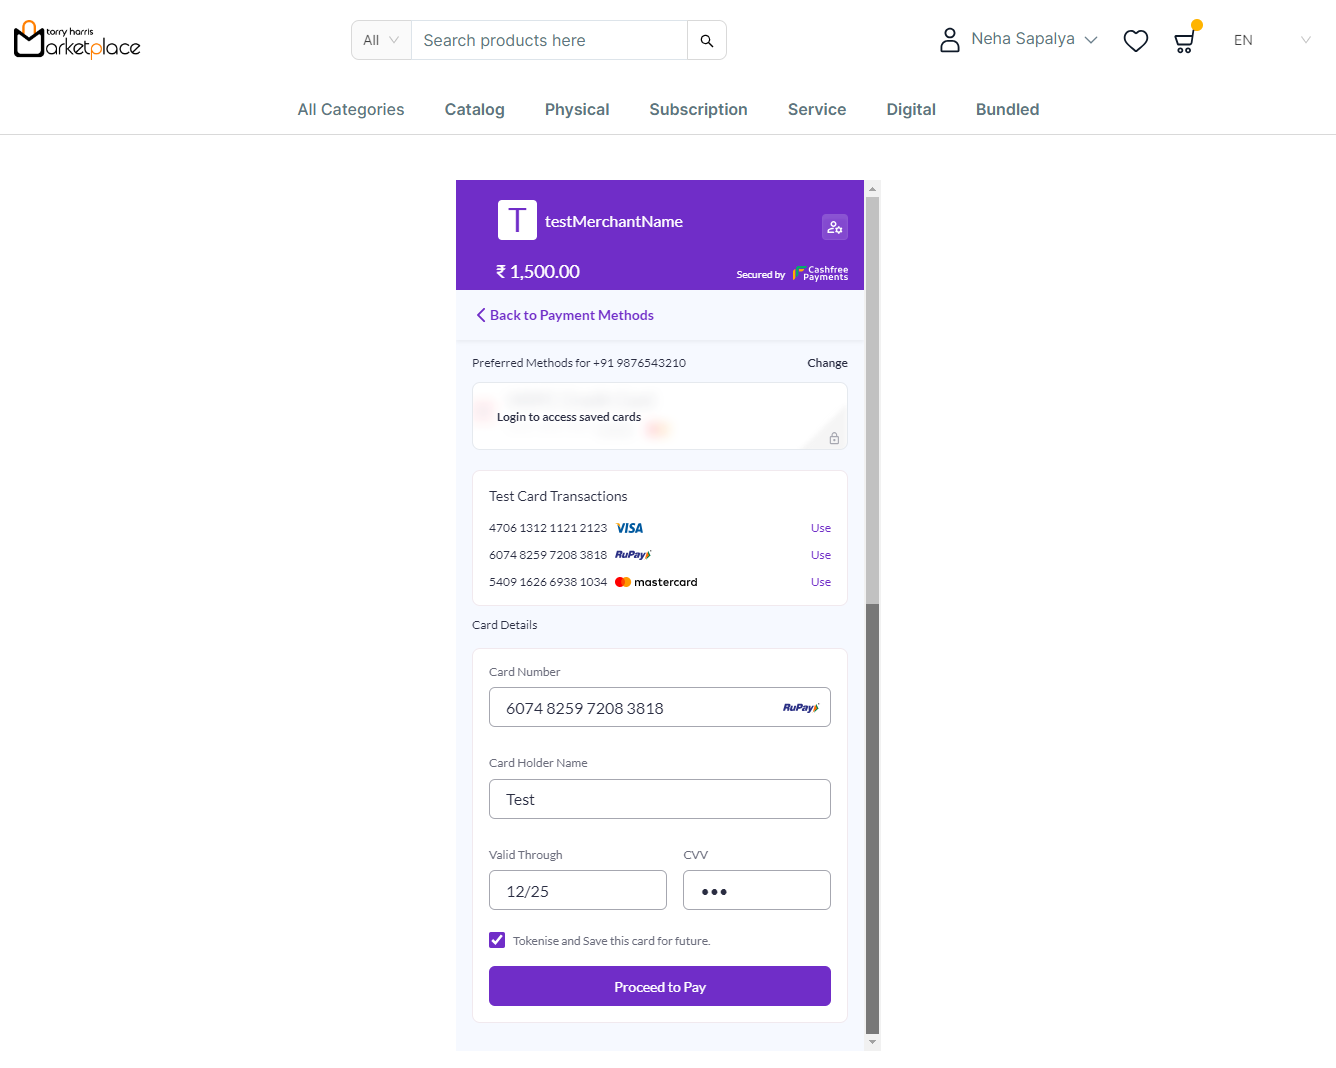
Task: Click the back chevron beside Payment Methods
Action: tap(481, 315)
